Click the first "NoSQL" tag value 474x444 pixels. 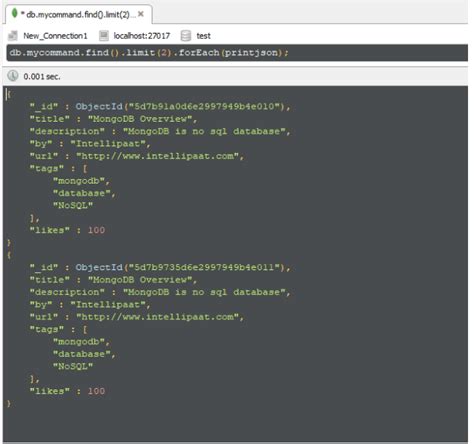(x=73, y=205)
